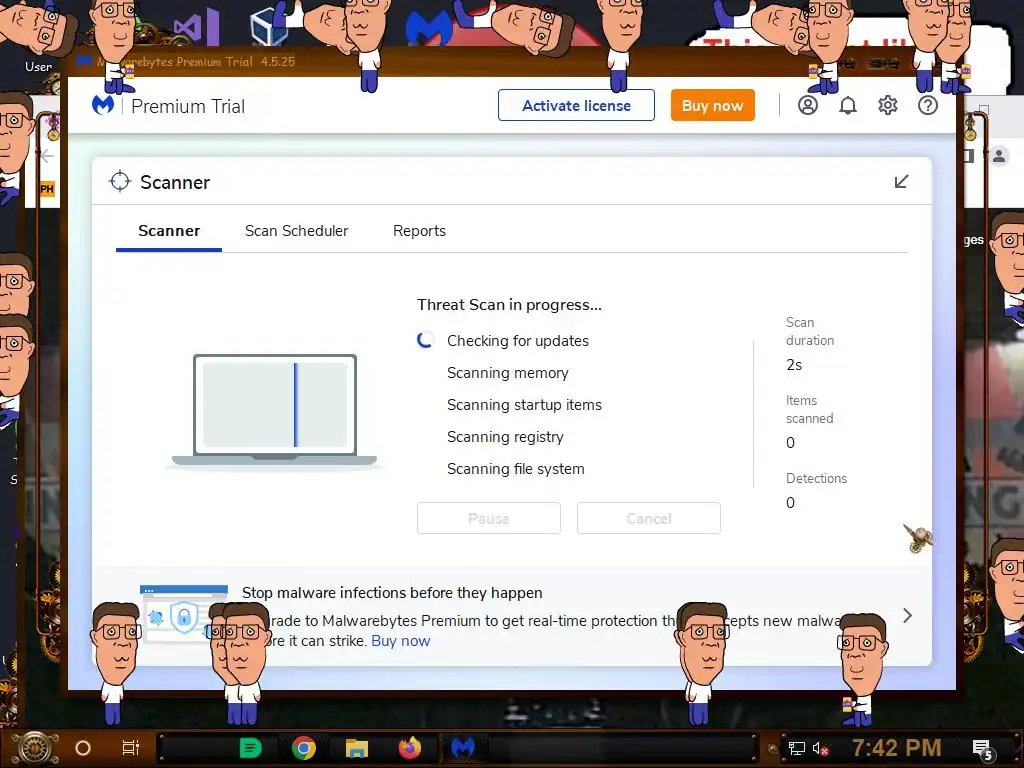The height and width of the screenshot is (768, 1024).
Task: Open File Explorer from taskbar
Action: 357,748
